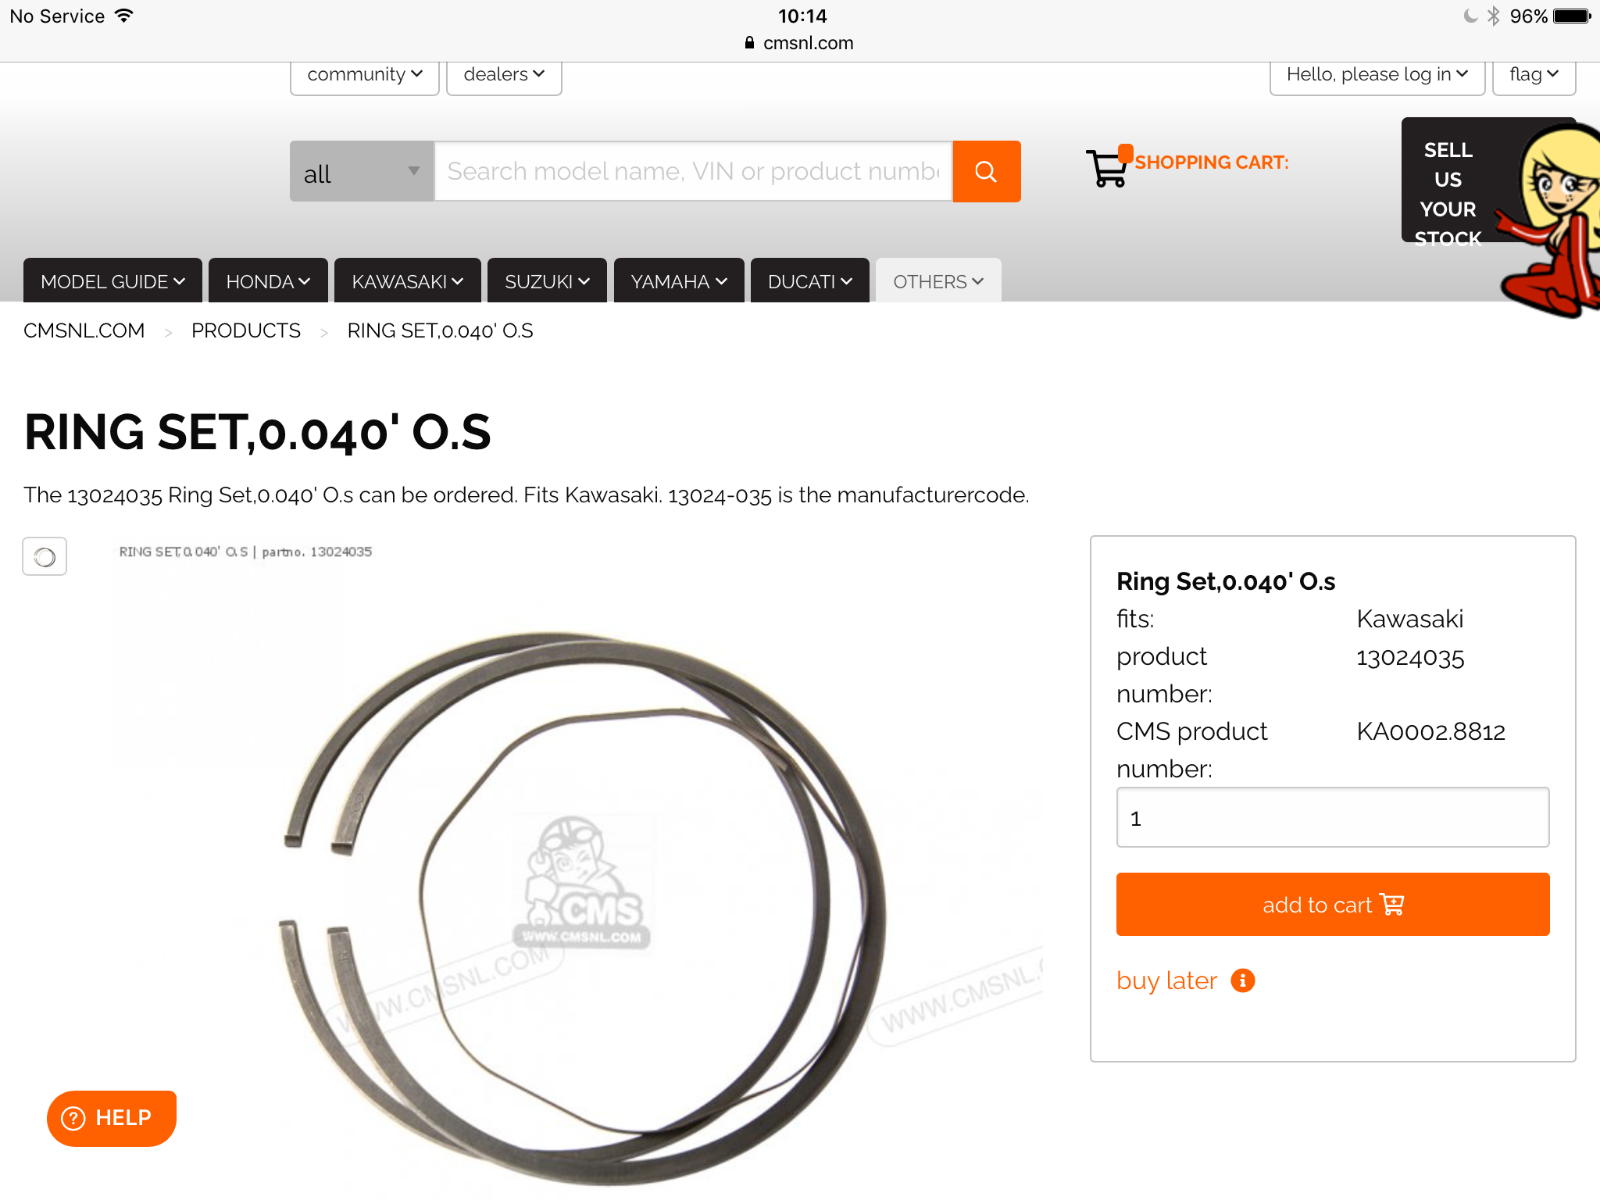Expand the dealers dropdown
The height and width of the screenshot is (1200, 1600).
pos(504,75)
